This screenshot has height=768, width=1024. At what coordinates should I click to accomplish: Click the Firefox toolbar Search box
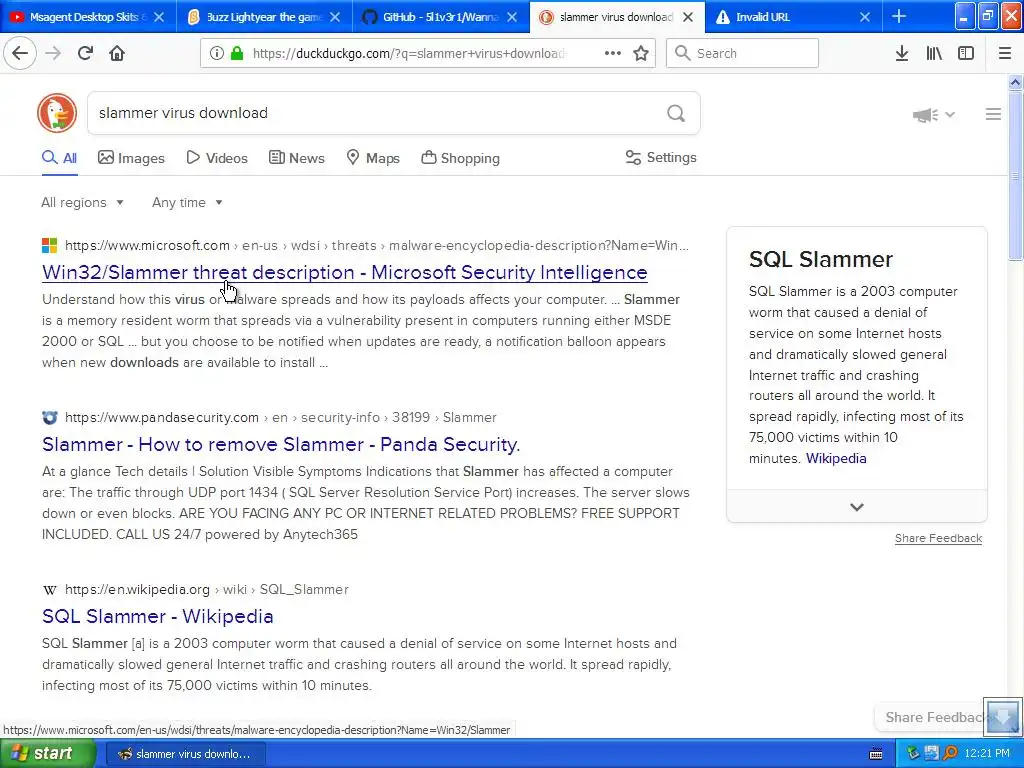point(743,53)
